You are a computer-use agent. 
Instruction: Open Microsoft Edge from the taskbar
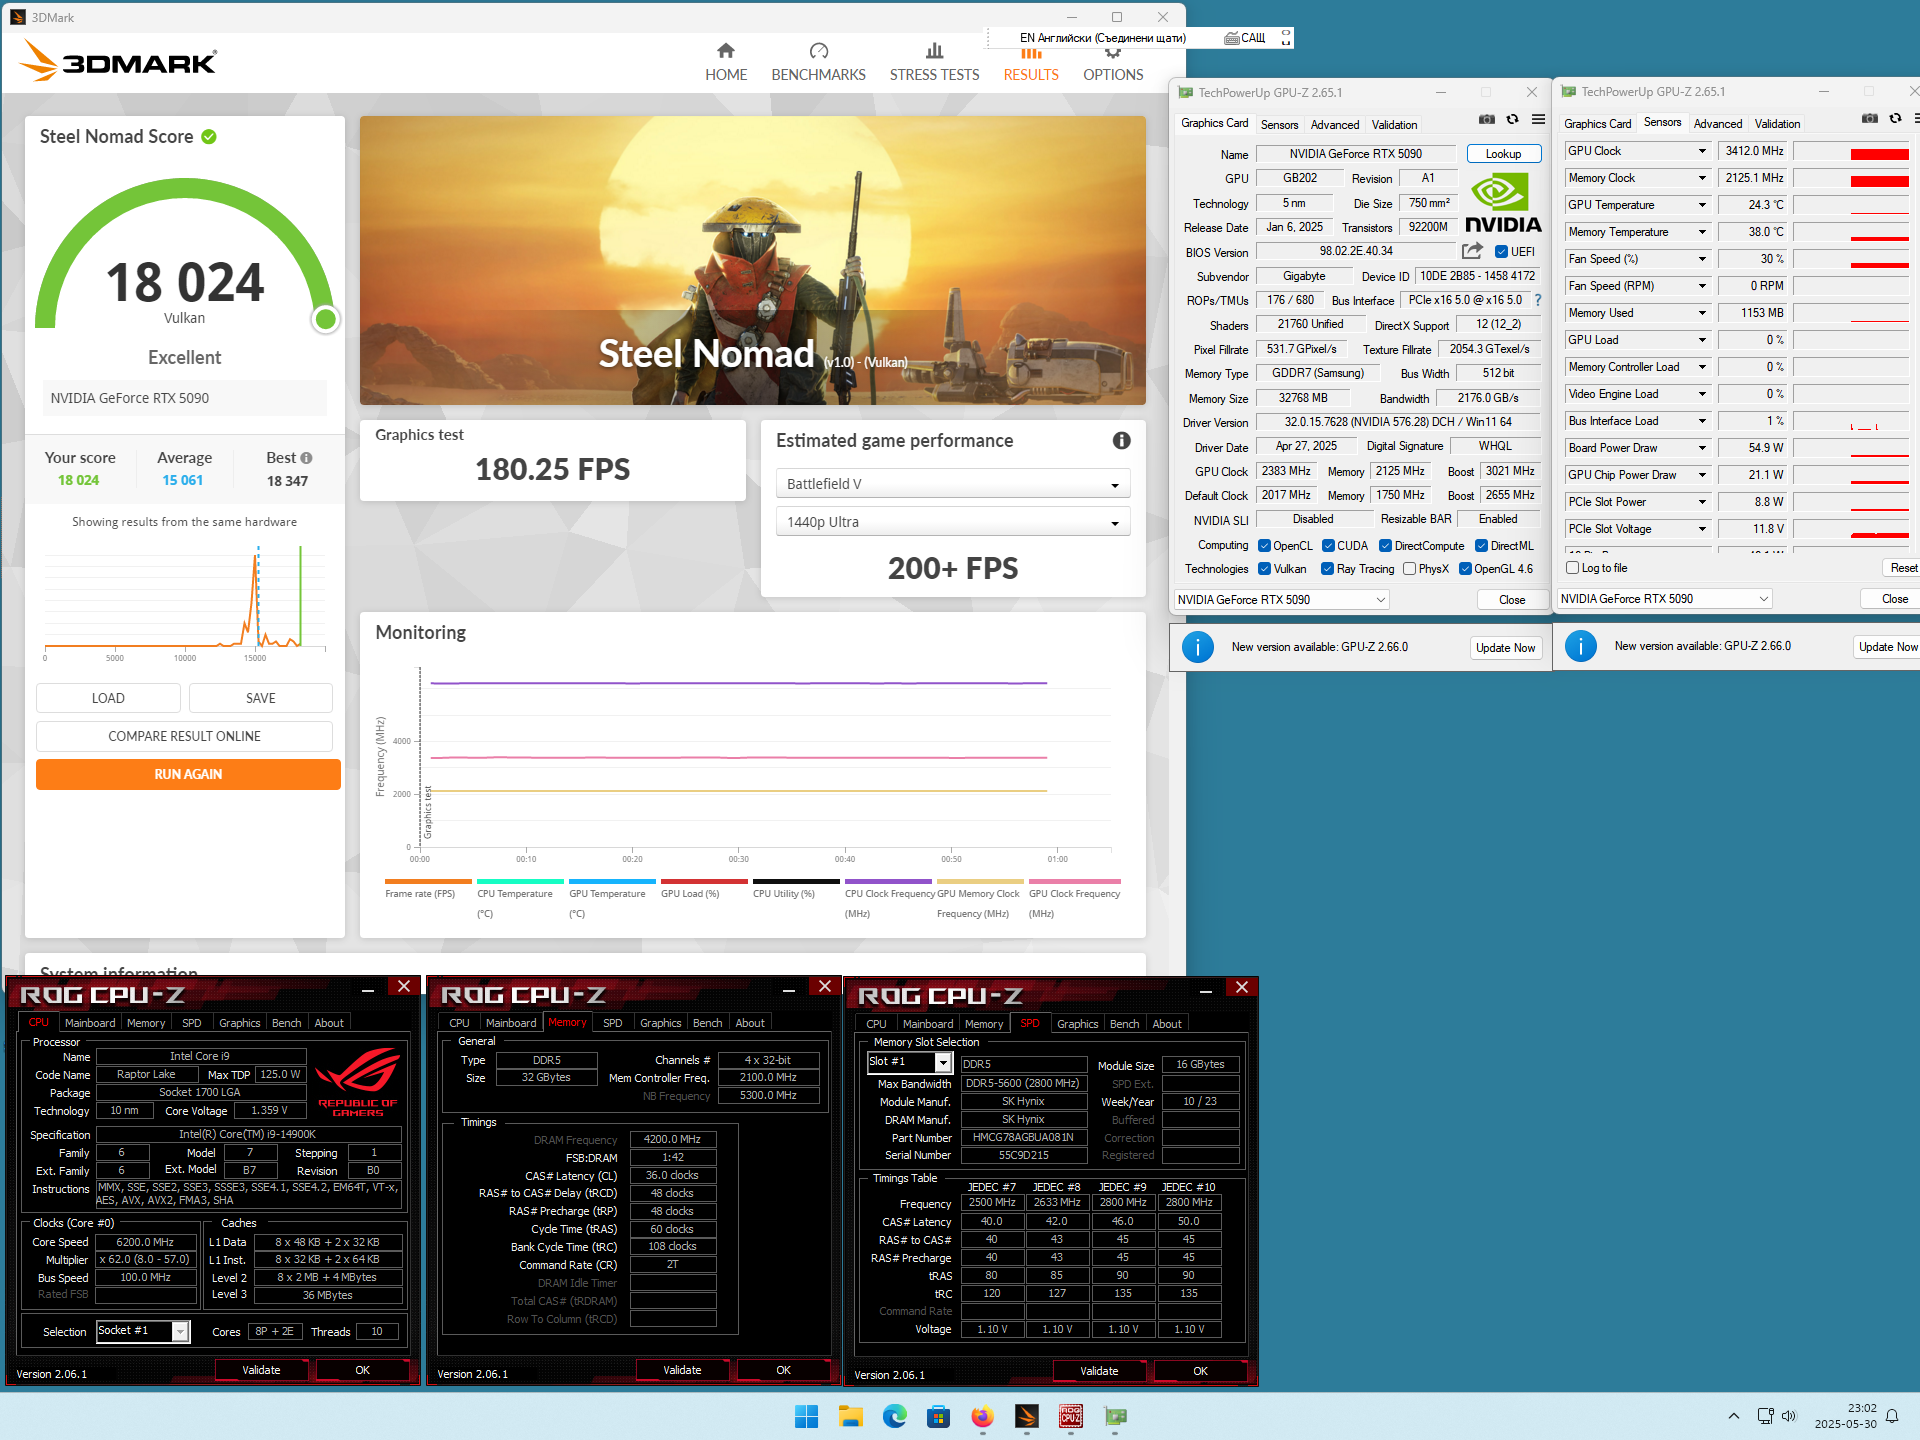[x=894, y=1416]
